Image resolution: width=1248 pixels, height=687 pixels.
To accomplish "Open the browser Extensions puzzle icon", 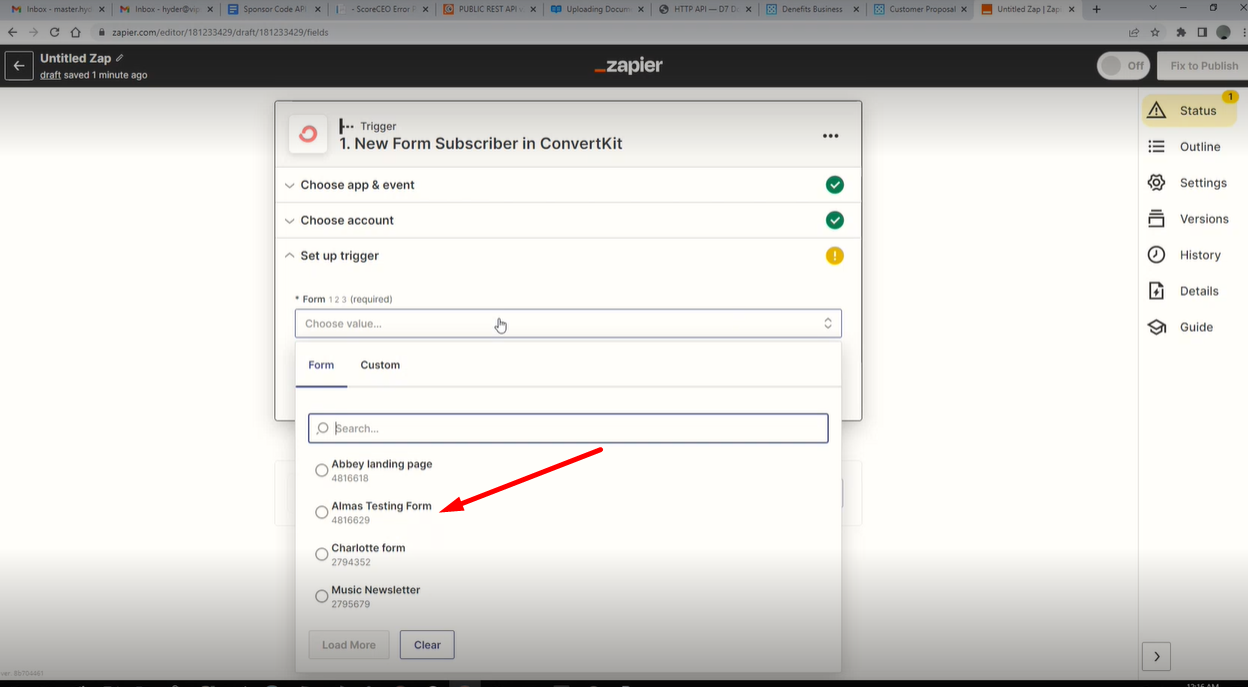I will click(1181, 32).
